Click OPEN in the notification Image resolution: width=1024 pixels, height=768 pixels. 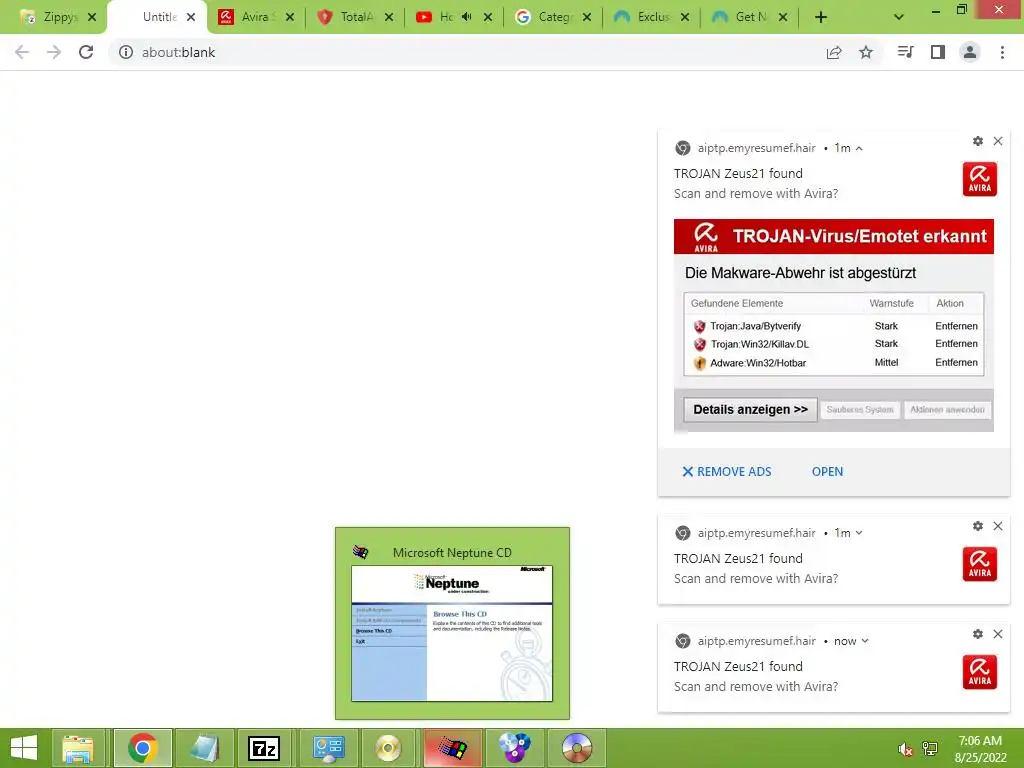coord(827,472)
